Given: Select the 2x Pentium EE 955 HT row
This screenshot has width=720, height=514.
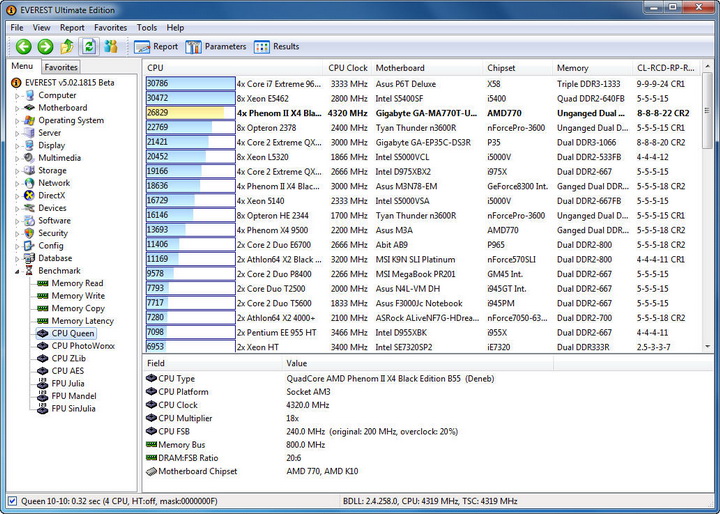Looking at the screenshot, I should click(x=422, y=332).
